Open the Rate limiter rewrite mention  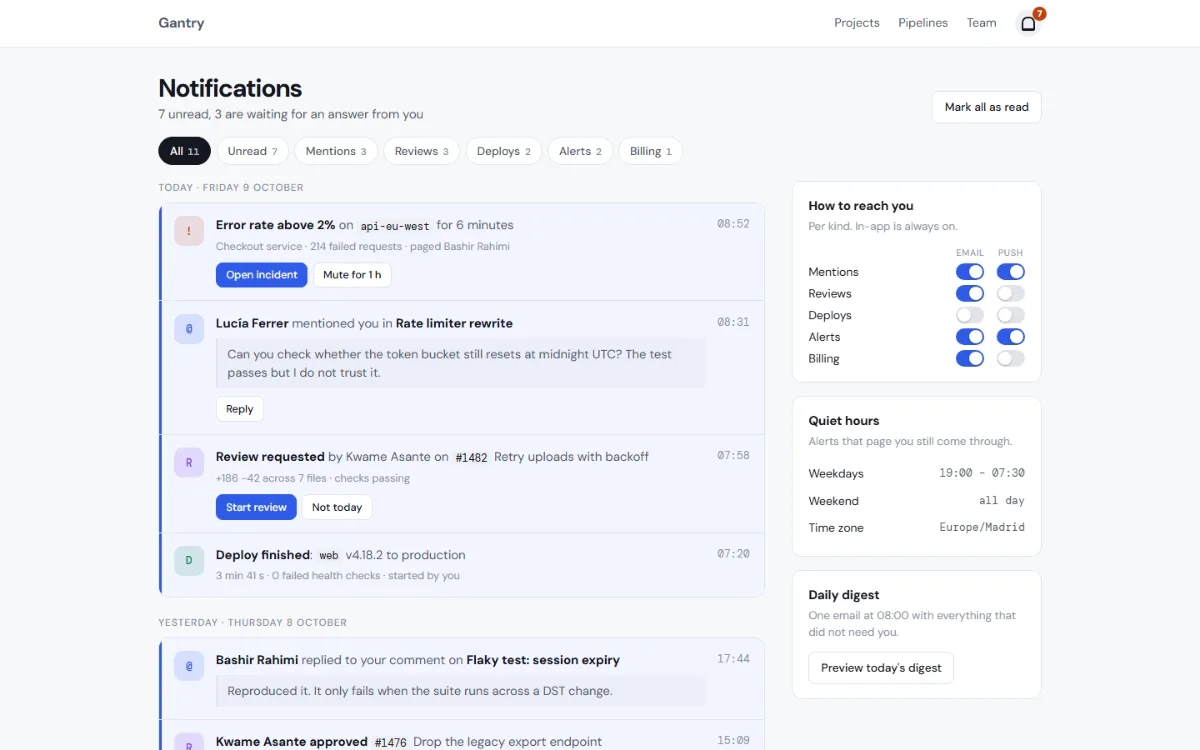pyautogui.click(x=454, y=323)
